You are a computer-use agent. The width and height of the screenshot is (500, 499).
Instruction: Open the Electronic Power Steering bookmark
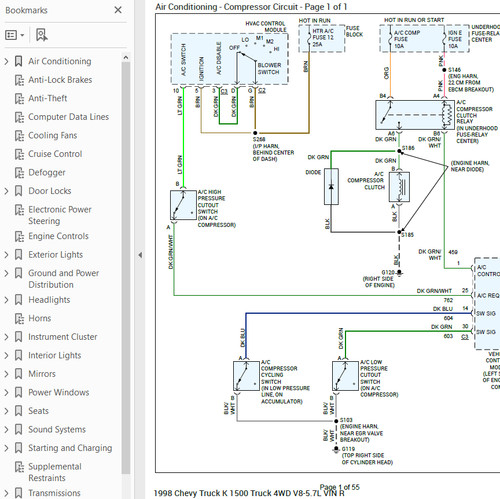coord(60,215)
